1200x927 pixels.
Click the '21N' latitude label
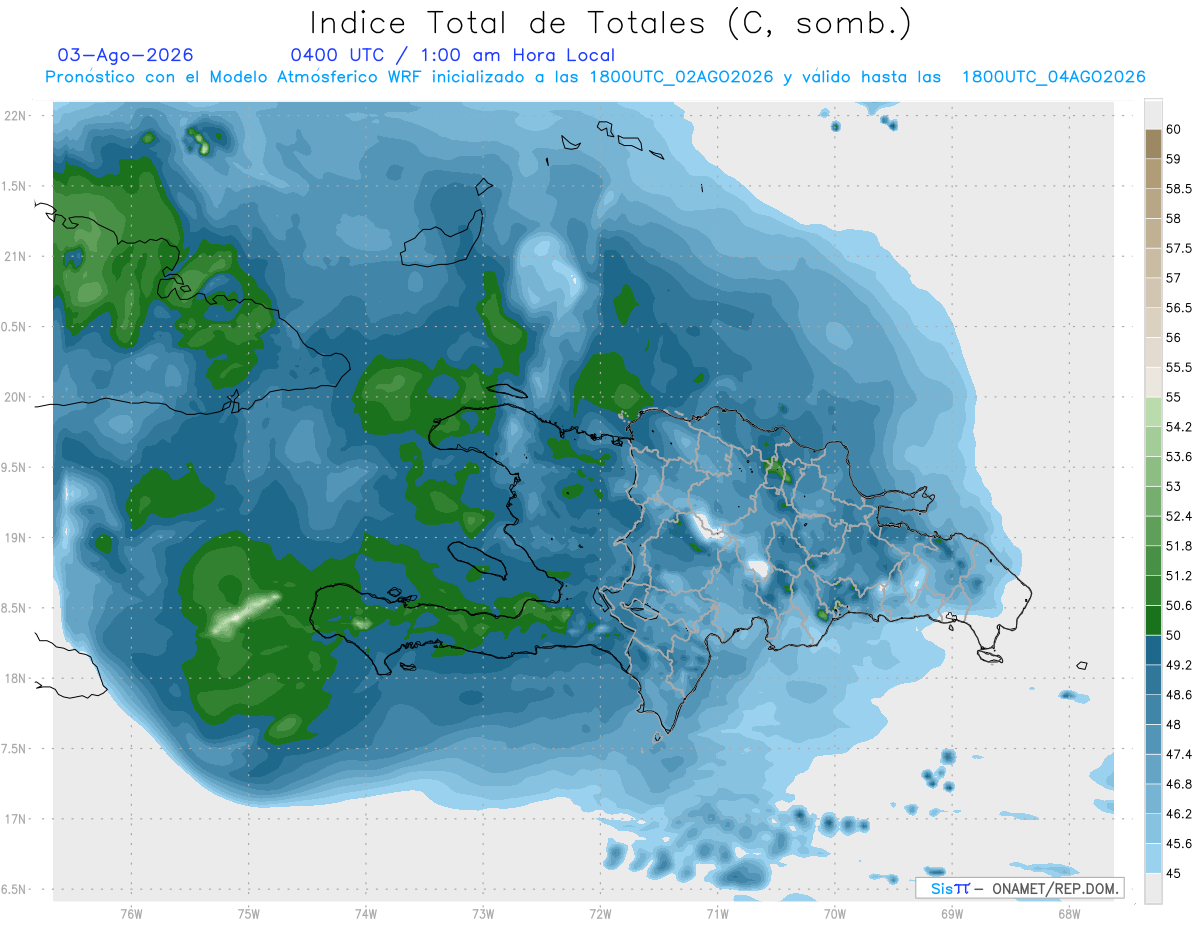point(15,256)
